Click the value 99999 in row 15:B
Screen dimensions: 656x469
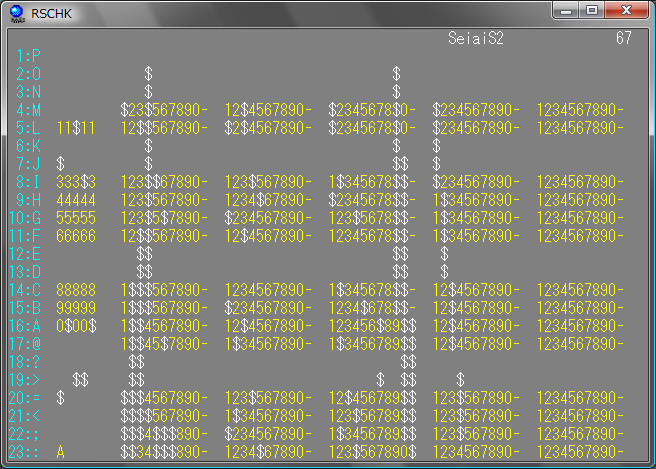tap(76, 308)
